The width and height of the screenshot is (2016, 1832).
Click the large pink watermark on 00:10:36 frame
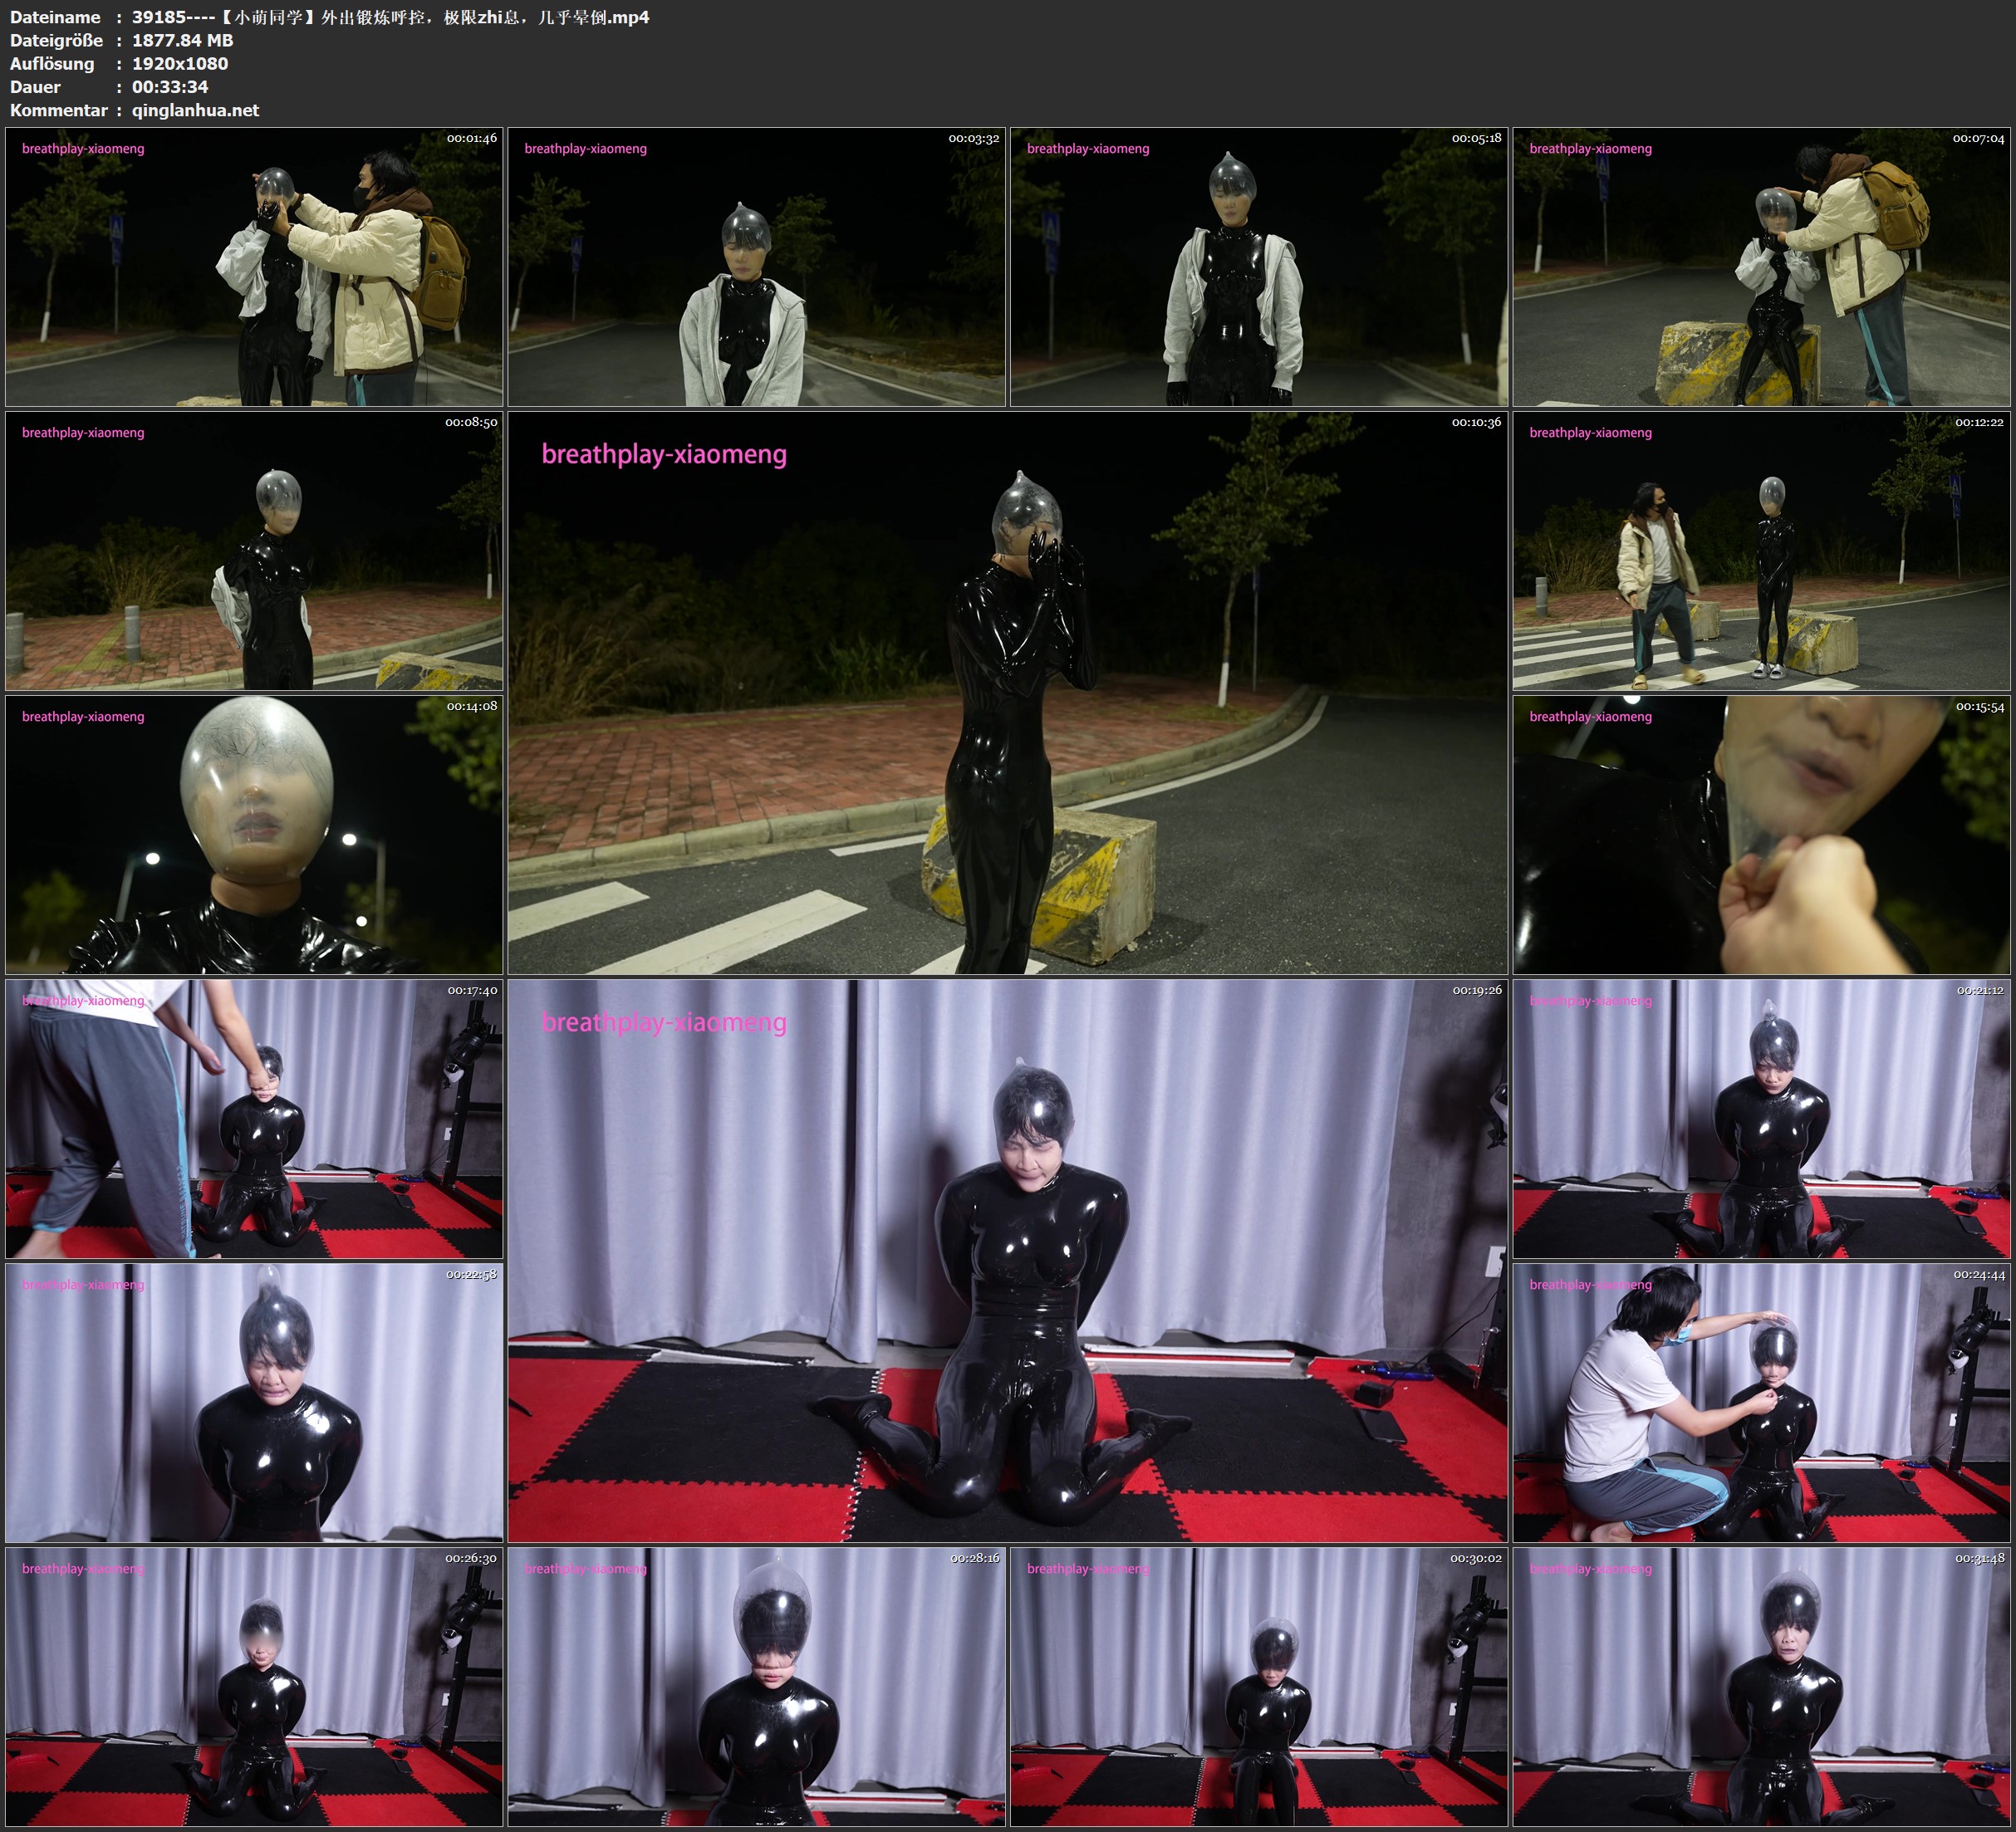pyautogui.click(x=664, y=454)
